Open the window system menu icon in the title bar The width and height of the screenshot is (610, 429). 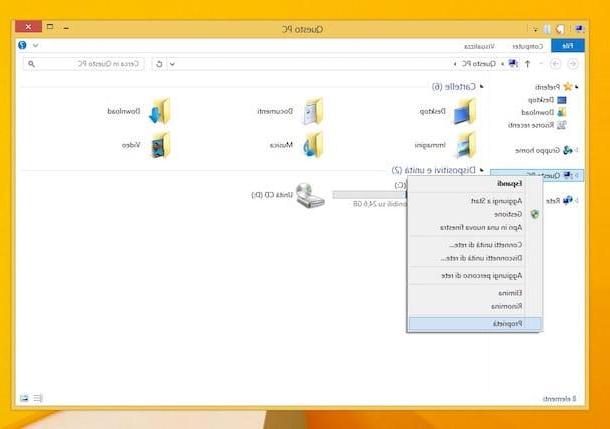[x=579, y=29]
